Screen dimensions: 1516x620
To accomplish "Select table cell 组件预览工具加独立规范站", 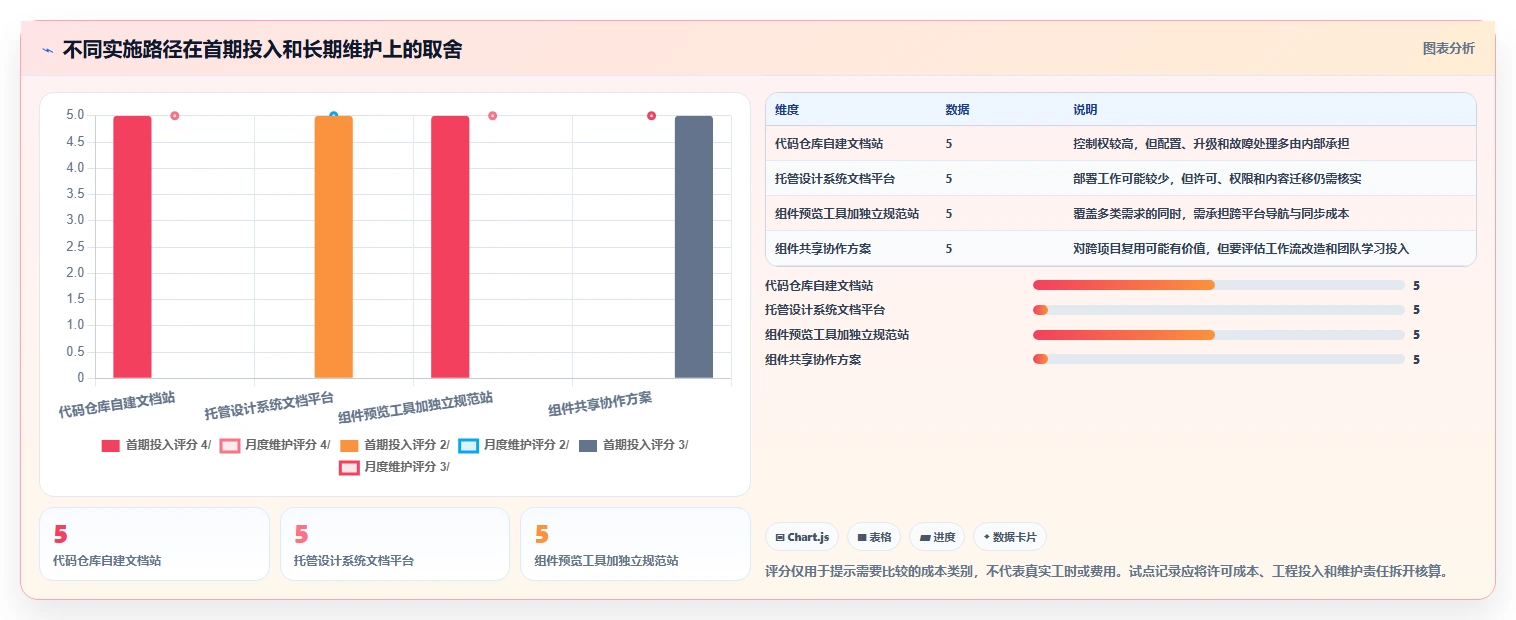I will tap(847, 214).
